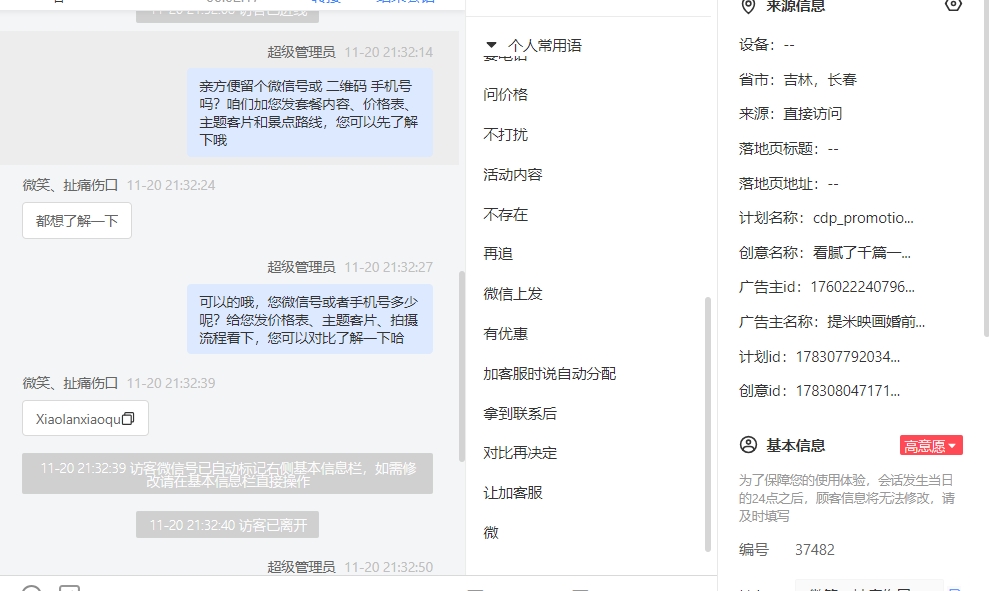
Task: Click the location pin icon next to 来源信息
Action: 748,6
